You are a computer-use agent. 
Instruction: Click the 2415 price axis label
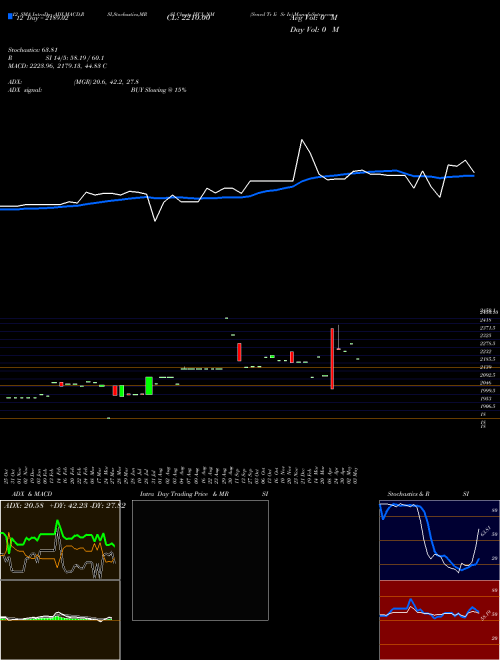(x=486, y=320)
